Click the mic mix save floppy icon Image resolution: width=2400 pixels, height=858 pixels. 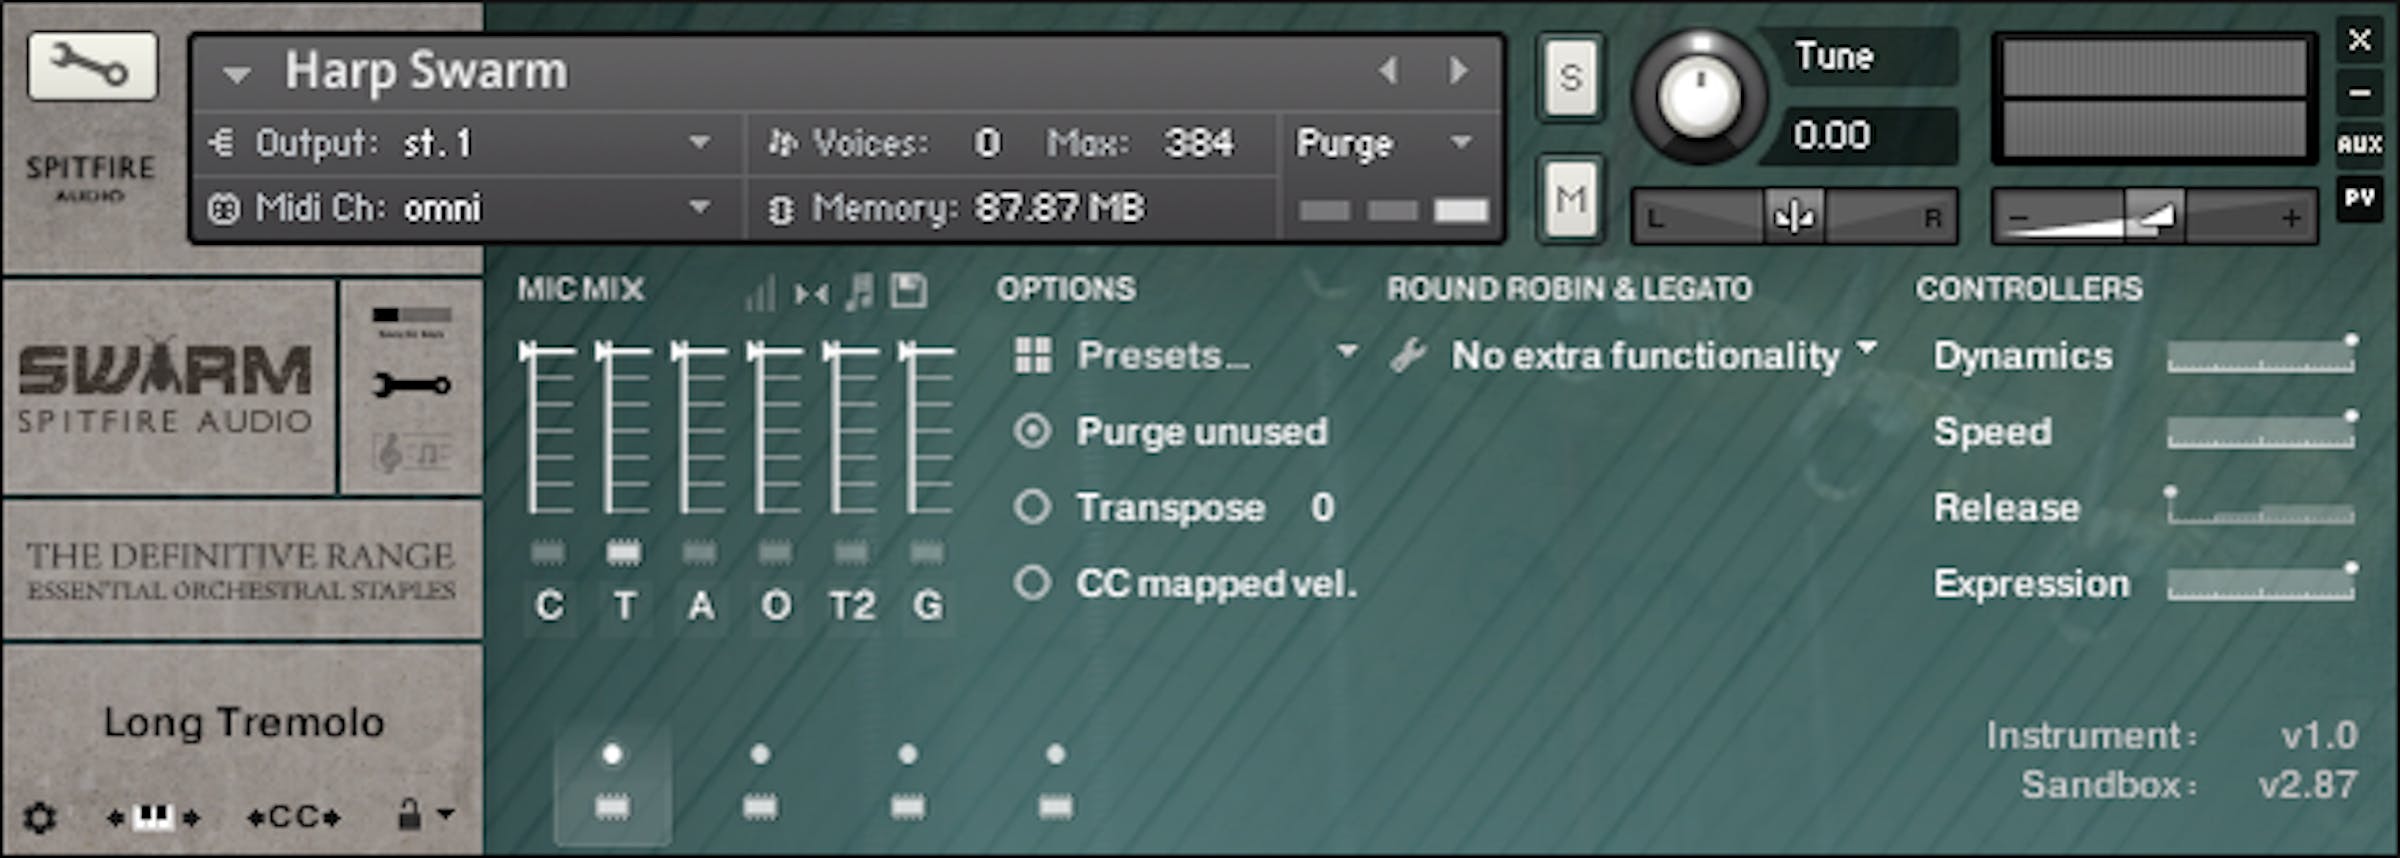(x=908, y=293)
